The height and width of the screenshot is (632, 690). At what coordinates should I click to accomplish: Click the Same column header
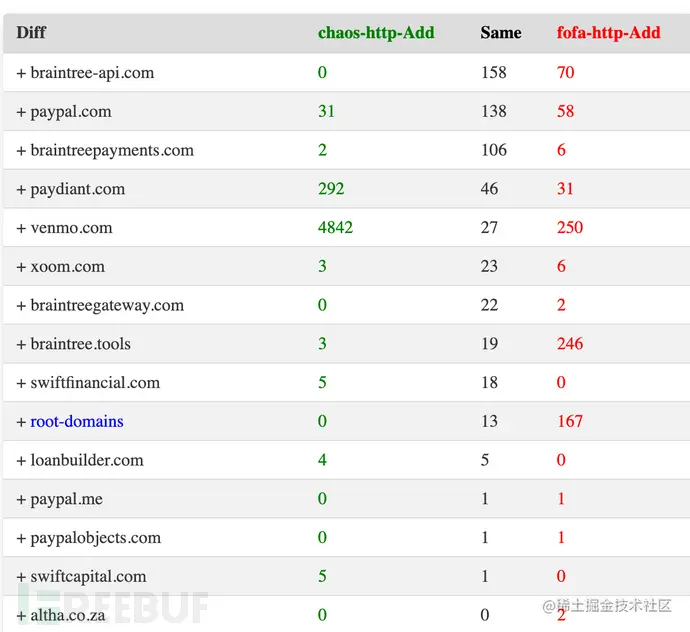pyautogui.click(x=501, y=33)
